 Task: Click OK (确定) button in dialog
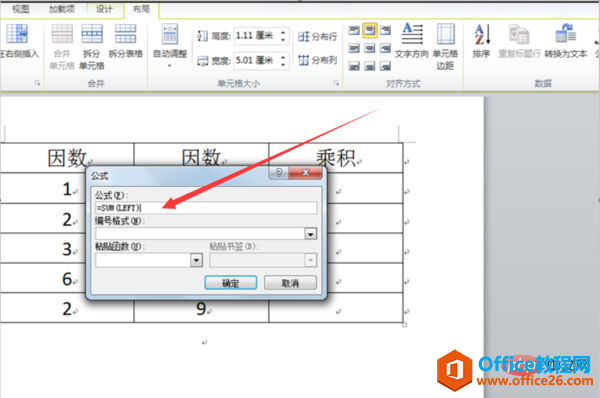[x=231, y=283]
